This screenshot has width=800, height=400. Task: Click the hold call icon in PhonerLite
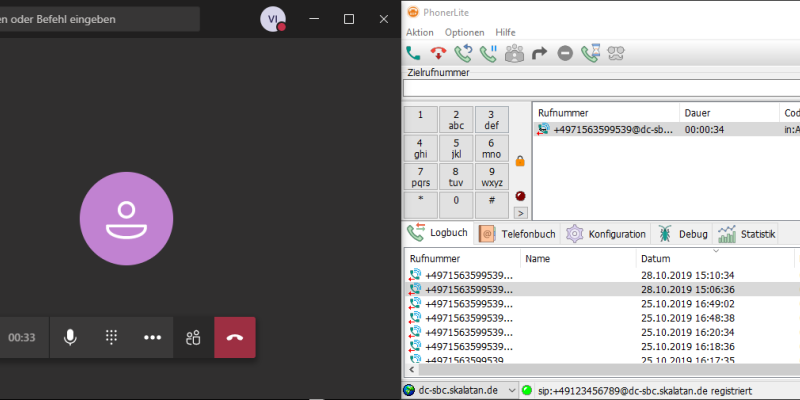tap(489, 54)
